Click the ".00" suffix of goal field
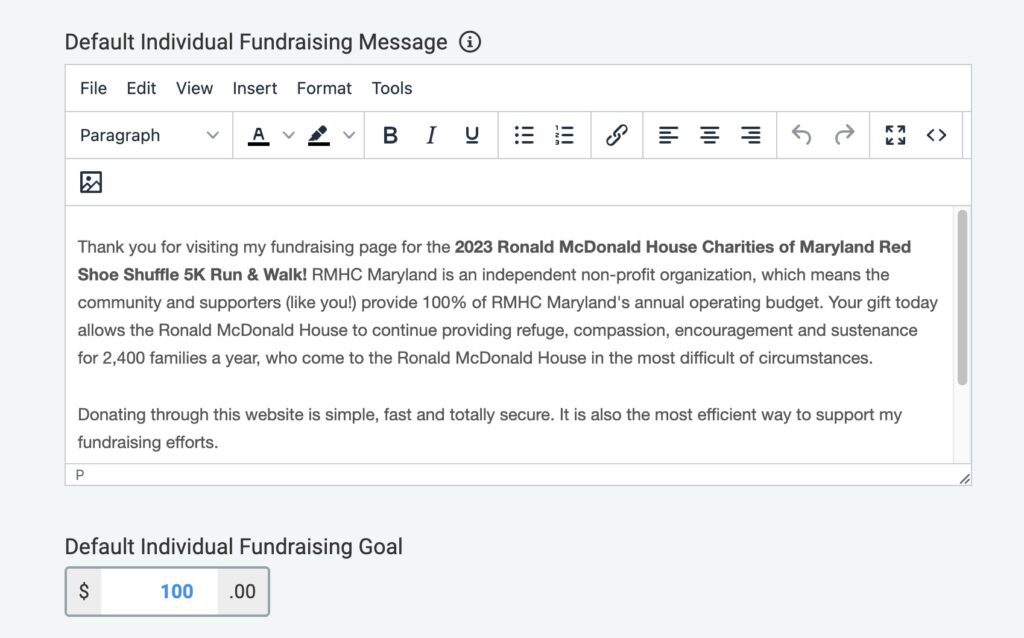 242,592
